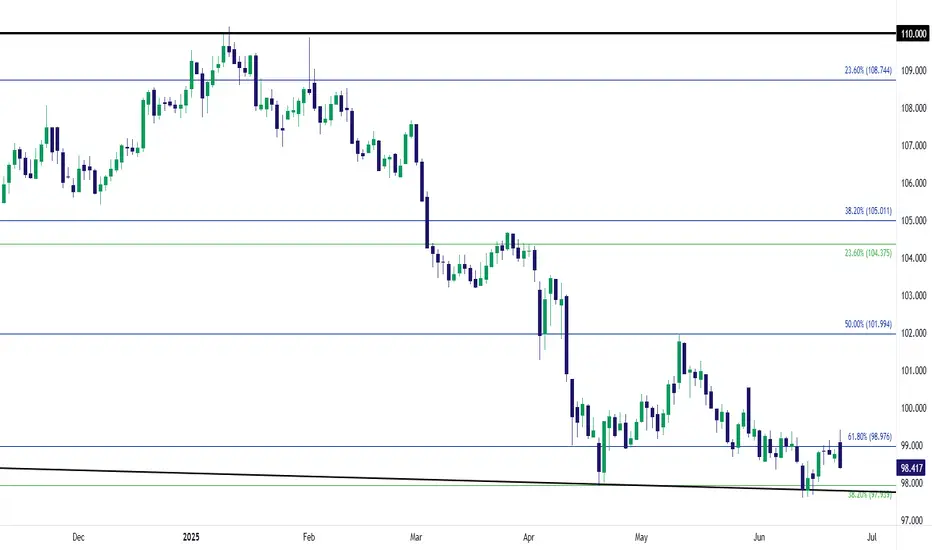Click the Apr time axis marker
Screen dimensions: 932x550
coord(528,537)
